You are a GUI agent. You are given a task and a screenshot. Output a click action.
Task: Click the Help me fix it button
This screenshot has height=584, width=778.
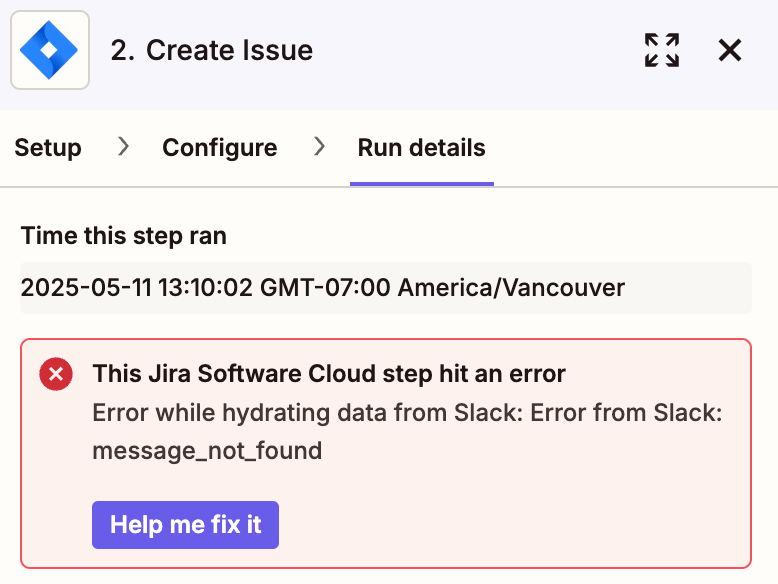[x=185, y=524]
